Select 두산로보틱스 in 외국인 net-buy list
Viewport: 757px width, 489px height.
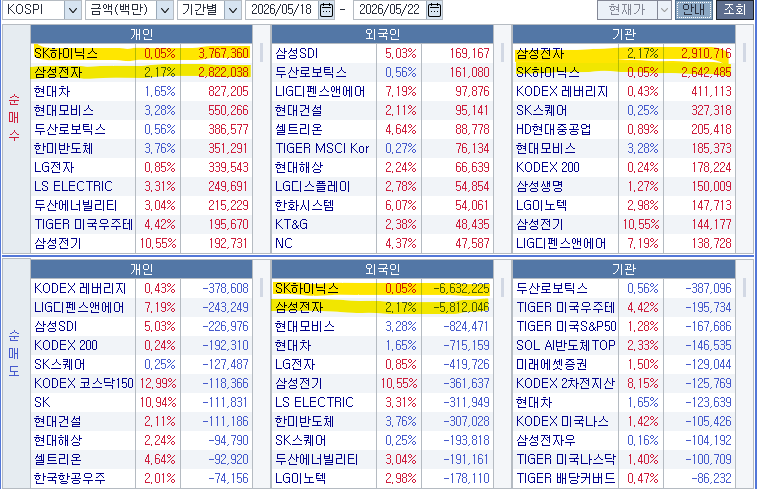(x=310, y=72)
